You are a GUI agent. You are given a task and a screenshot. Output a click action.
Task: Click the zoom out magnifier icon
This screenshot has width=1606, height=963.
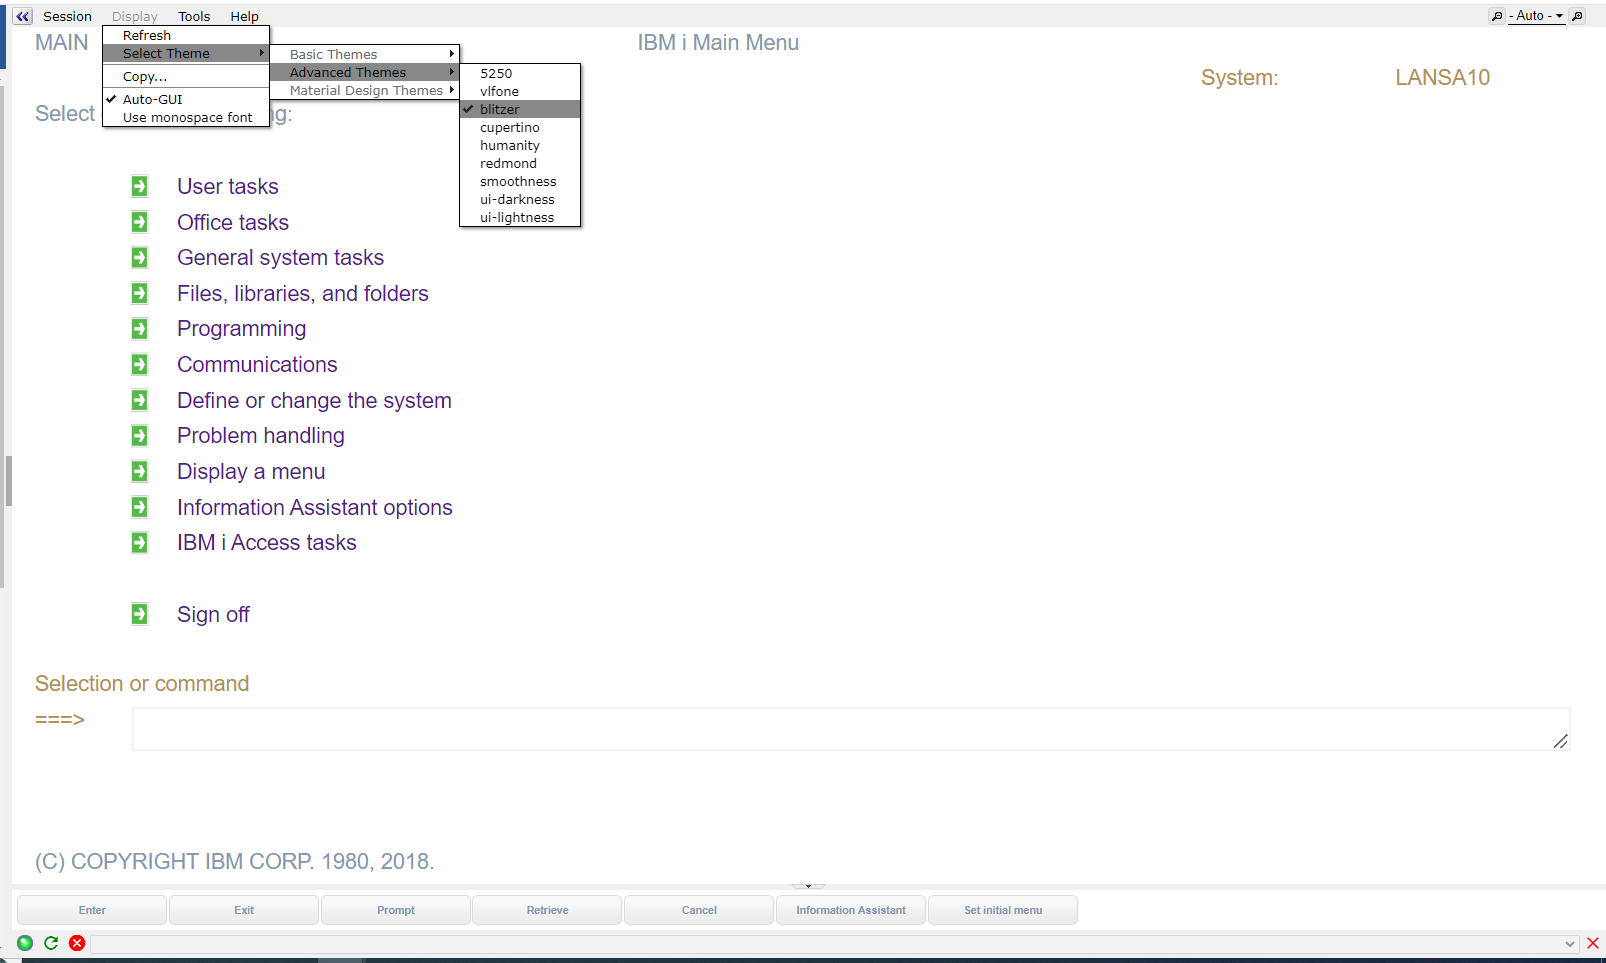click(x=1496, y=16)
